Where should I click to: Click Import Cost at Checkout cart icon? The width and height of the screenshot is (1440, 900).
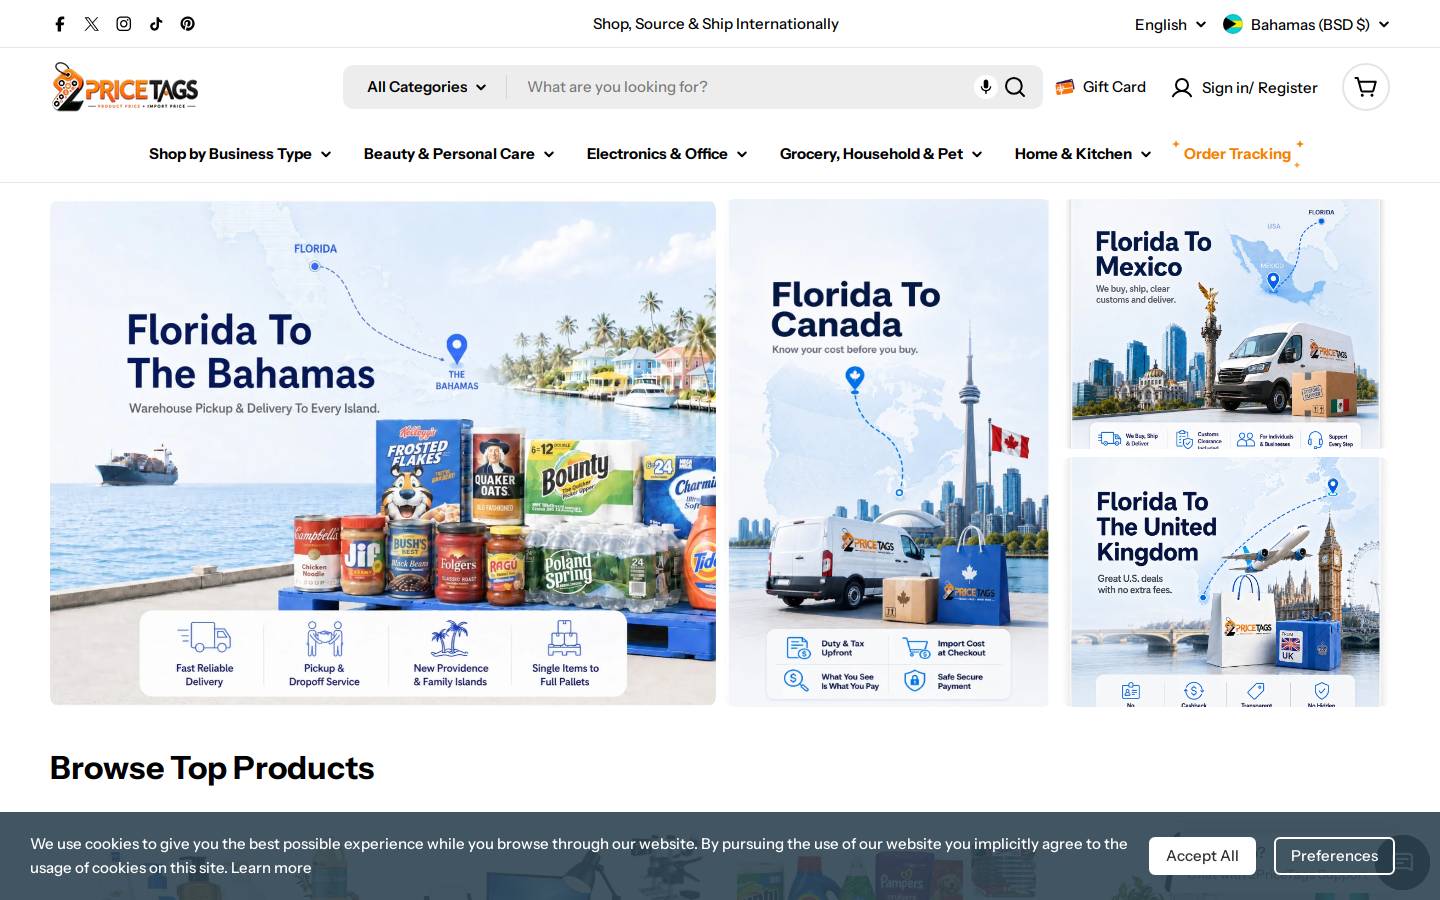916,648
